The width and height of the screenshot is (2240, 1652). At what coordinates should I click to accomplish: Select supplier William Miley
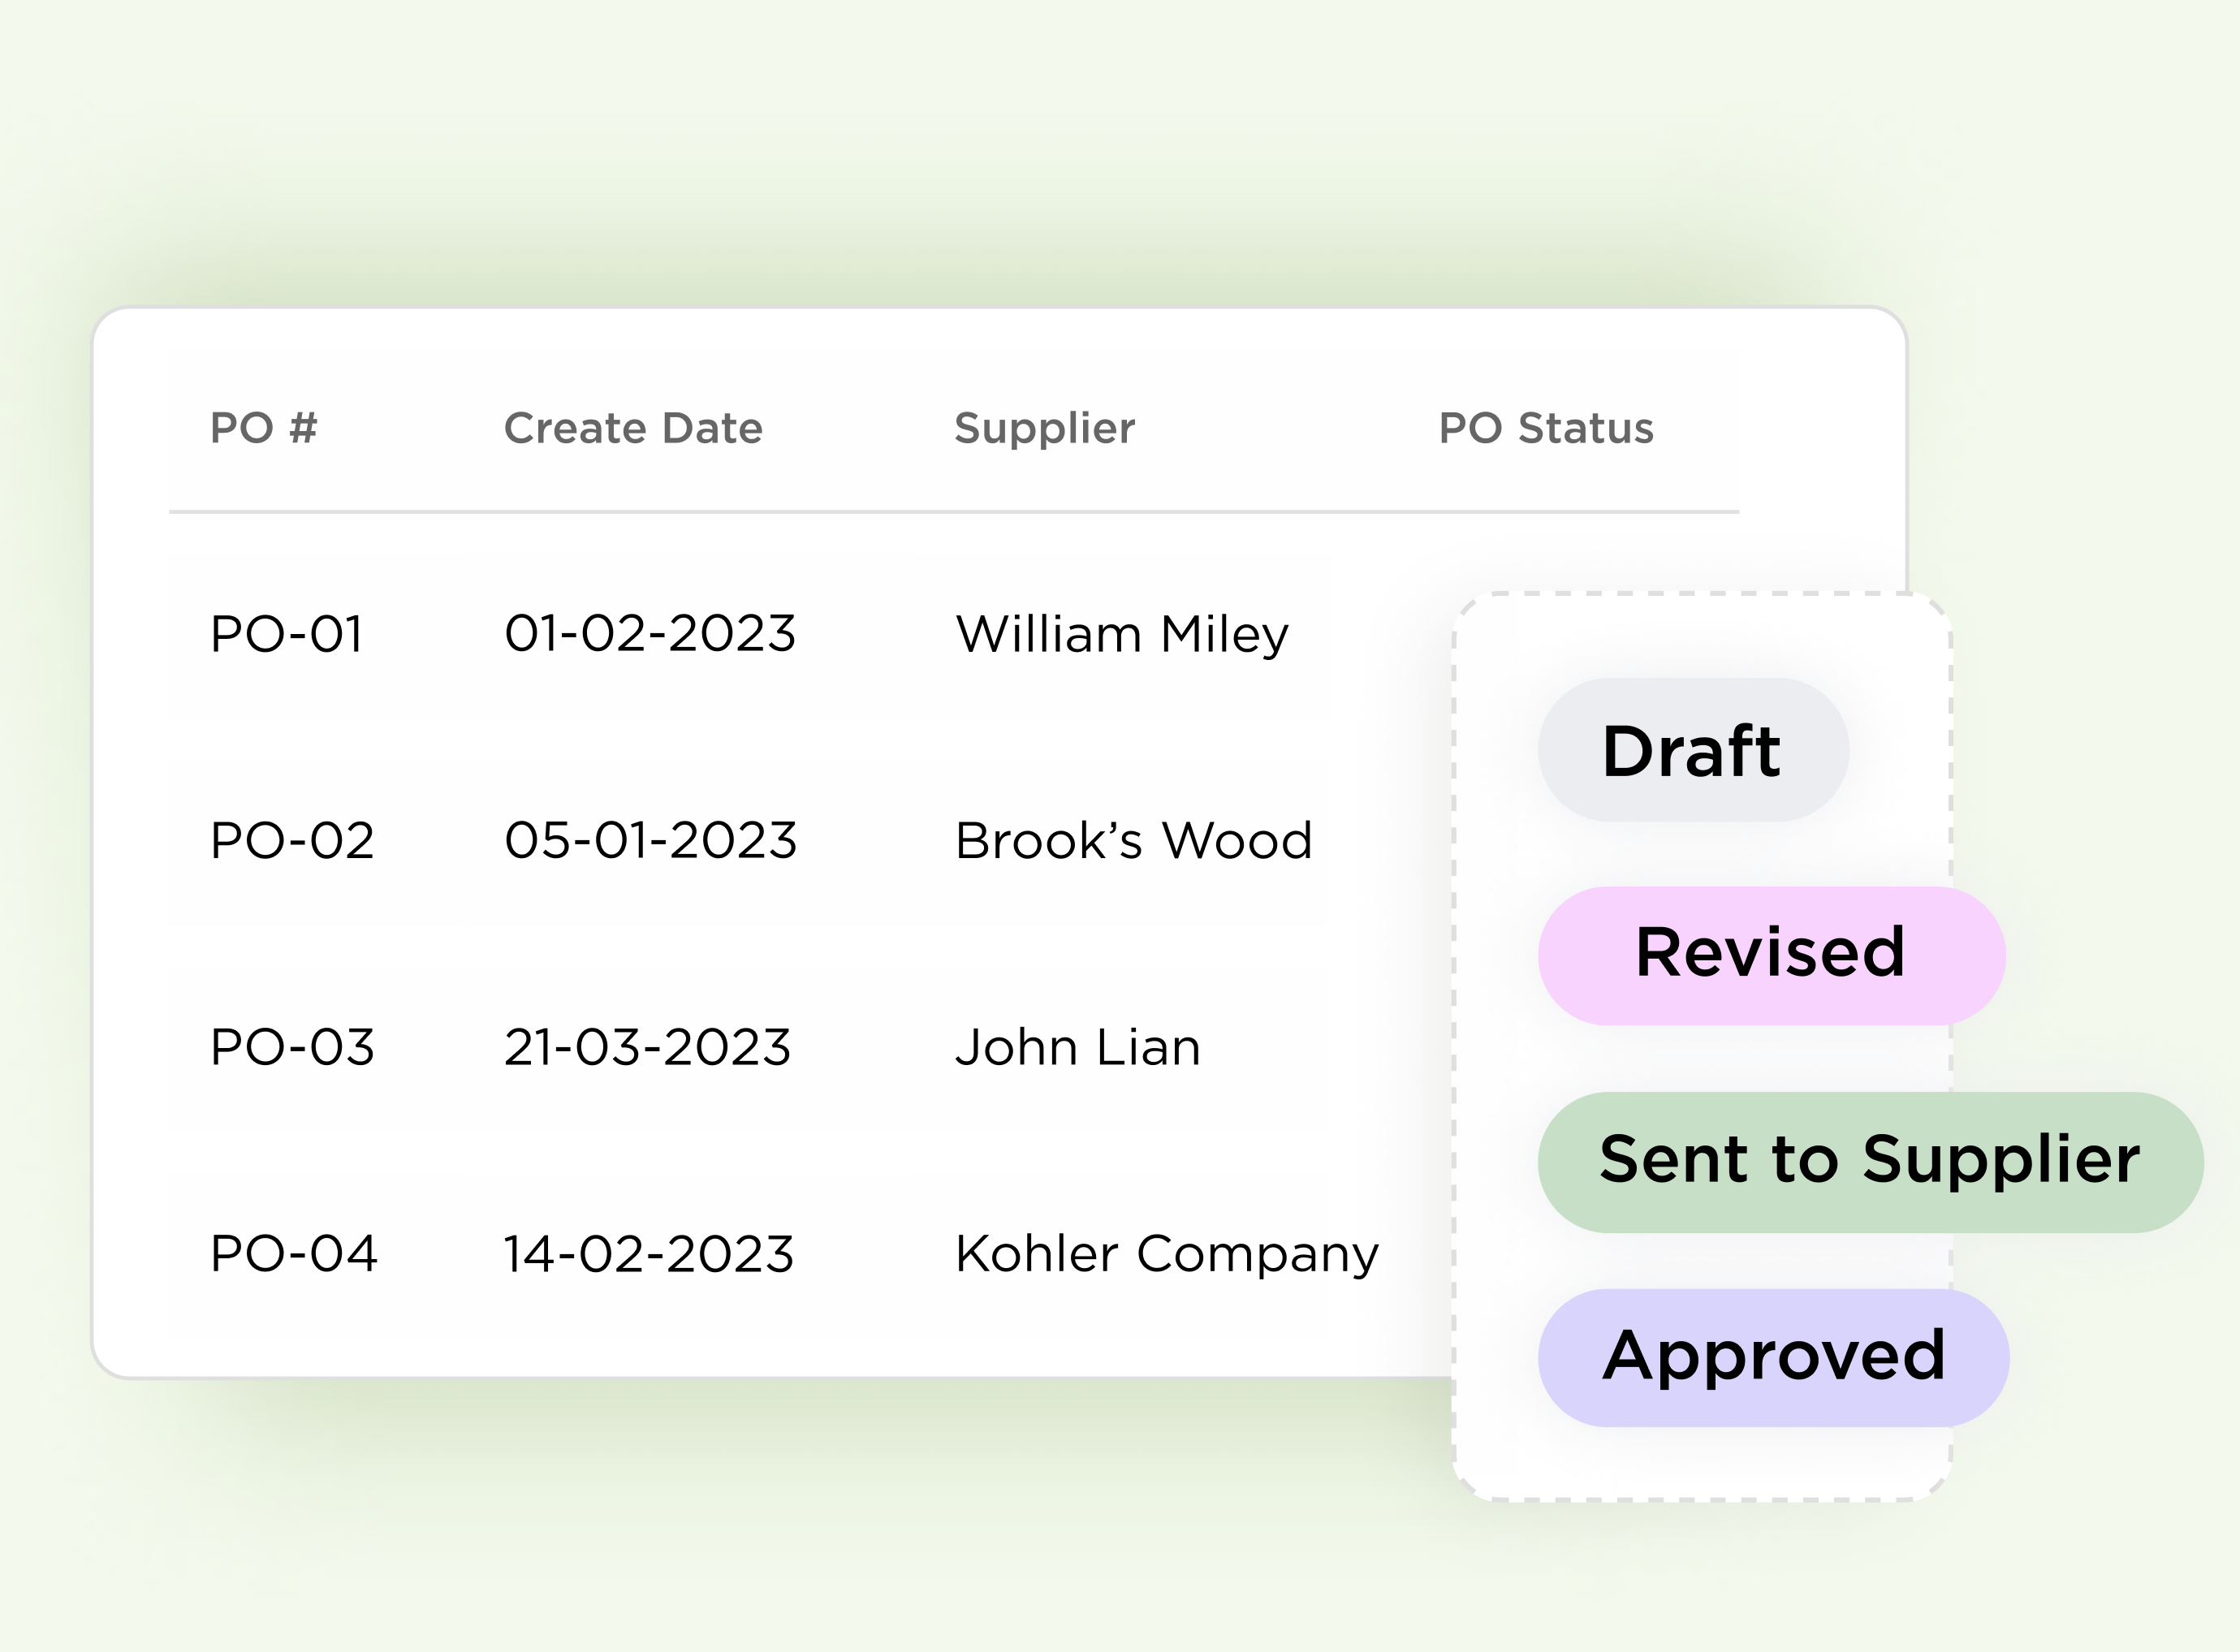pos(1122,636)
